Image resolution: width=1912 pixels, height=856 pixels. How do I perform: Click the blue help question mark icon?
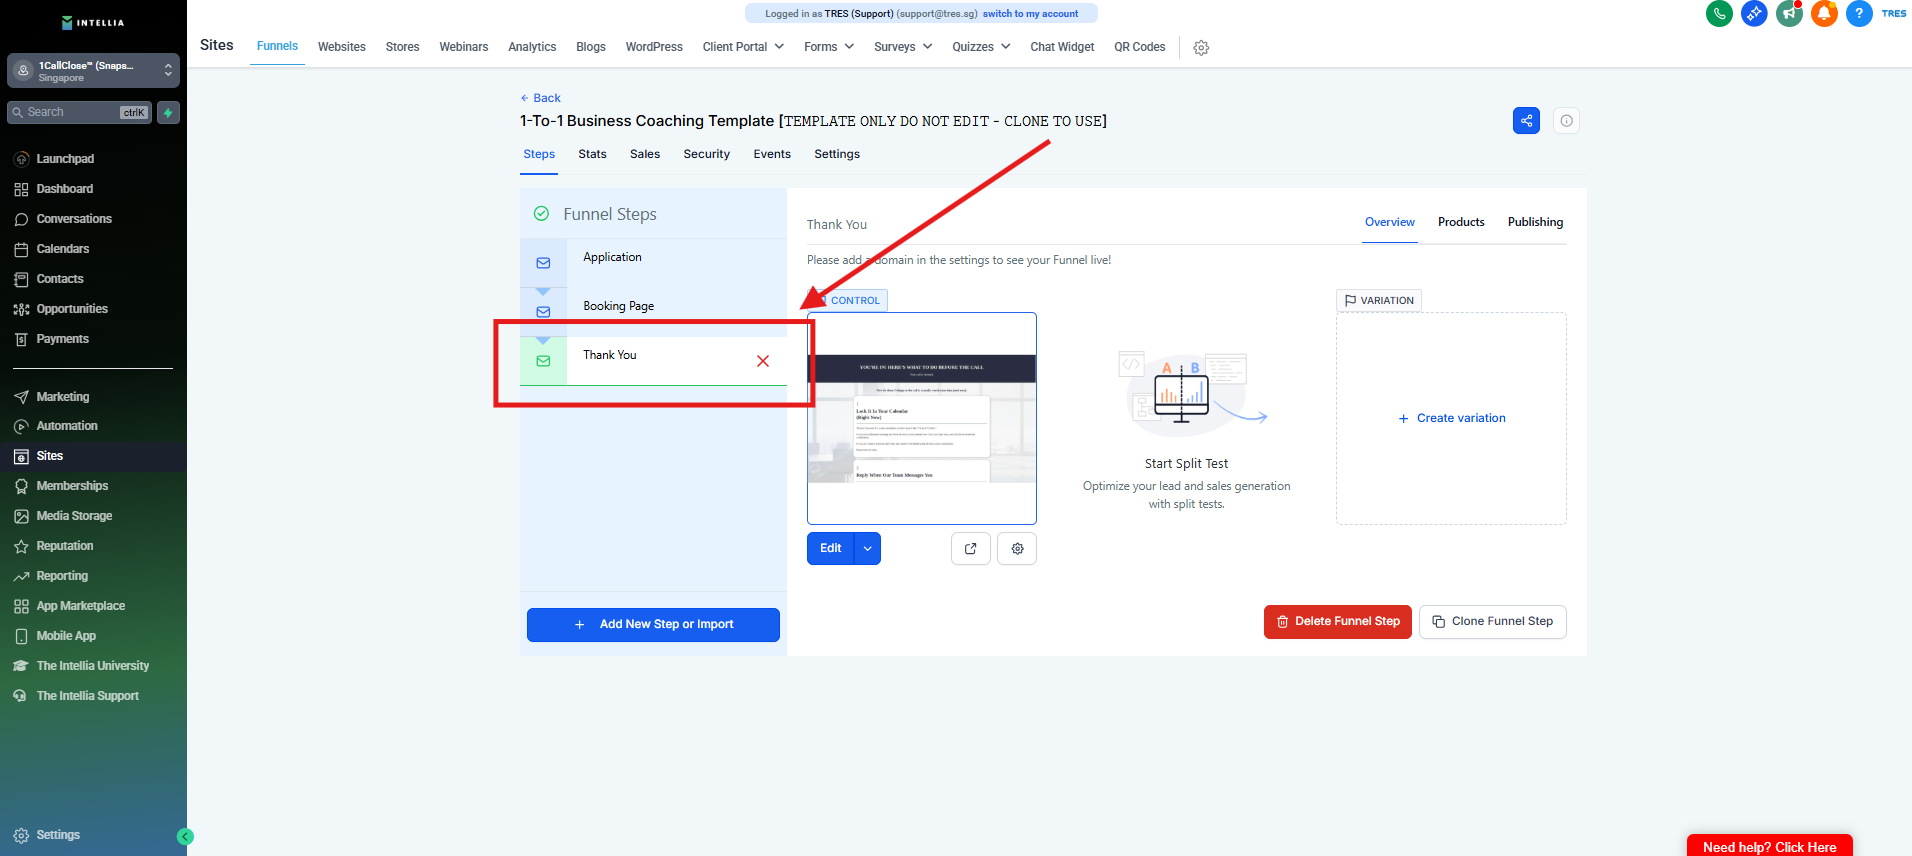click(x=1859, y=14)
